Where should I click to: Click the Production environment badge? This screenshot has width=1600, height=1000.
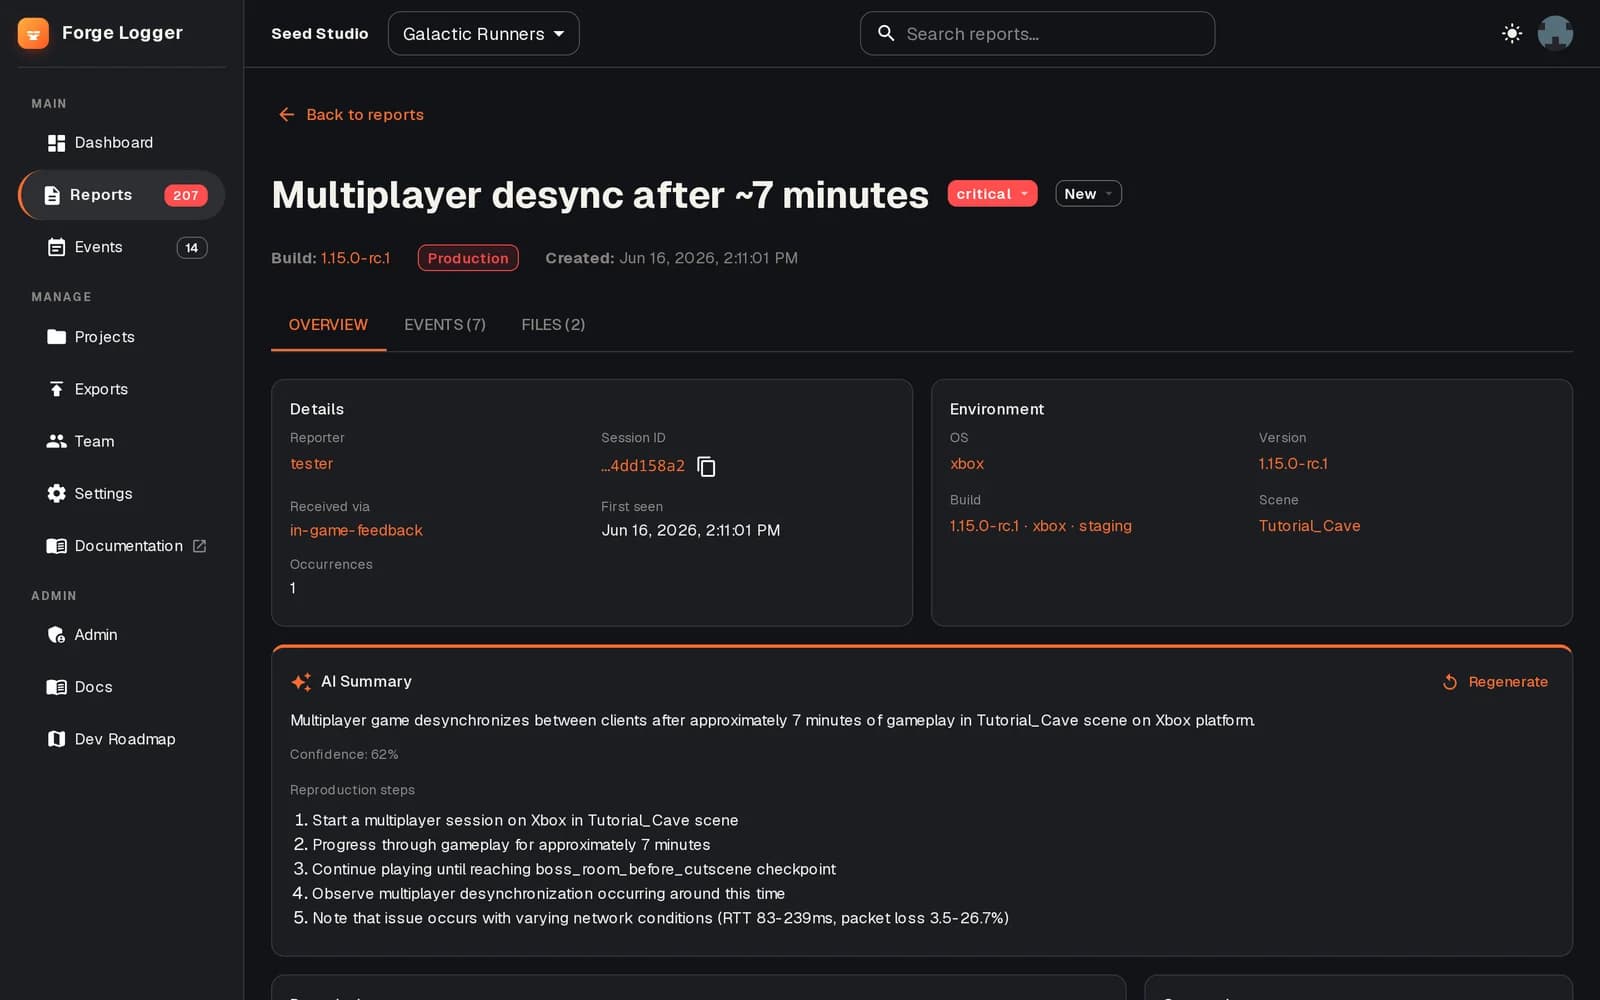(468, 258)
